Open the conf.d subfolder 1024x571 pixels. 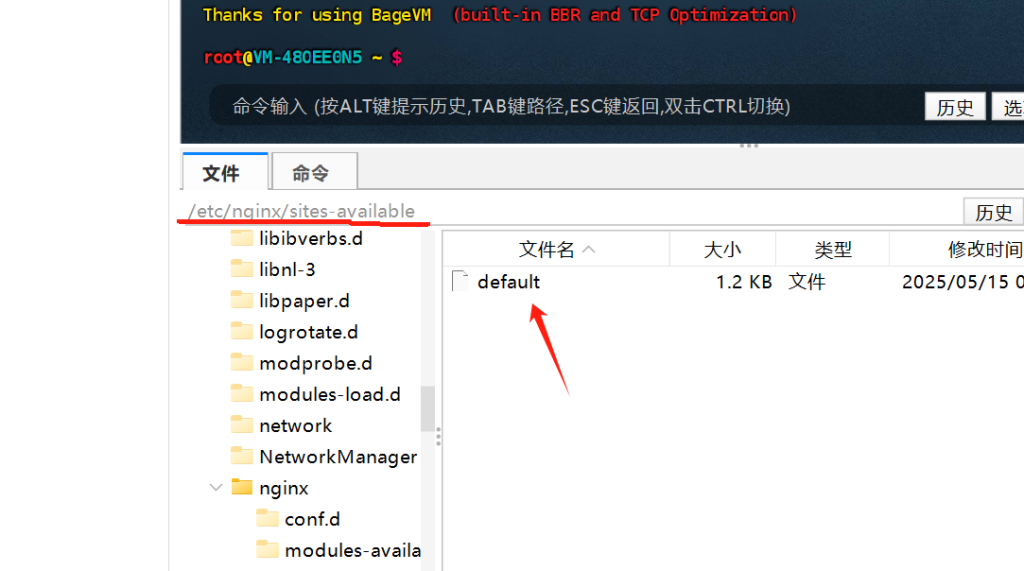pyautogui.click(x=312, y=519)
